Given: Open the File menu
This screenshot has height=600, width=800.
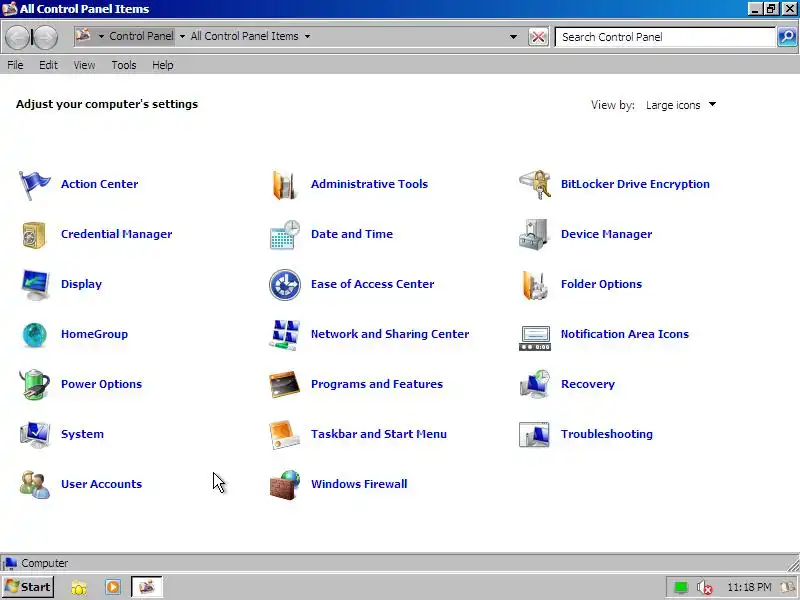Looking at the screenshot, I should (15, 65).
